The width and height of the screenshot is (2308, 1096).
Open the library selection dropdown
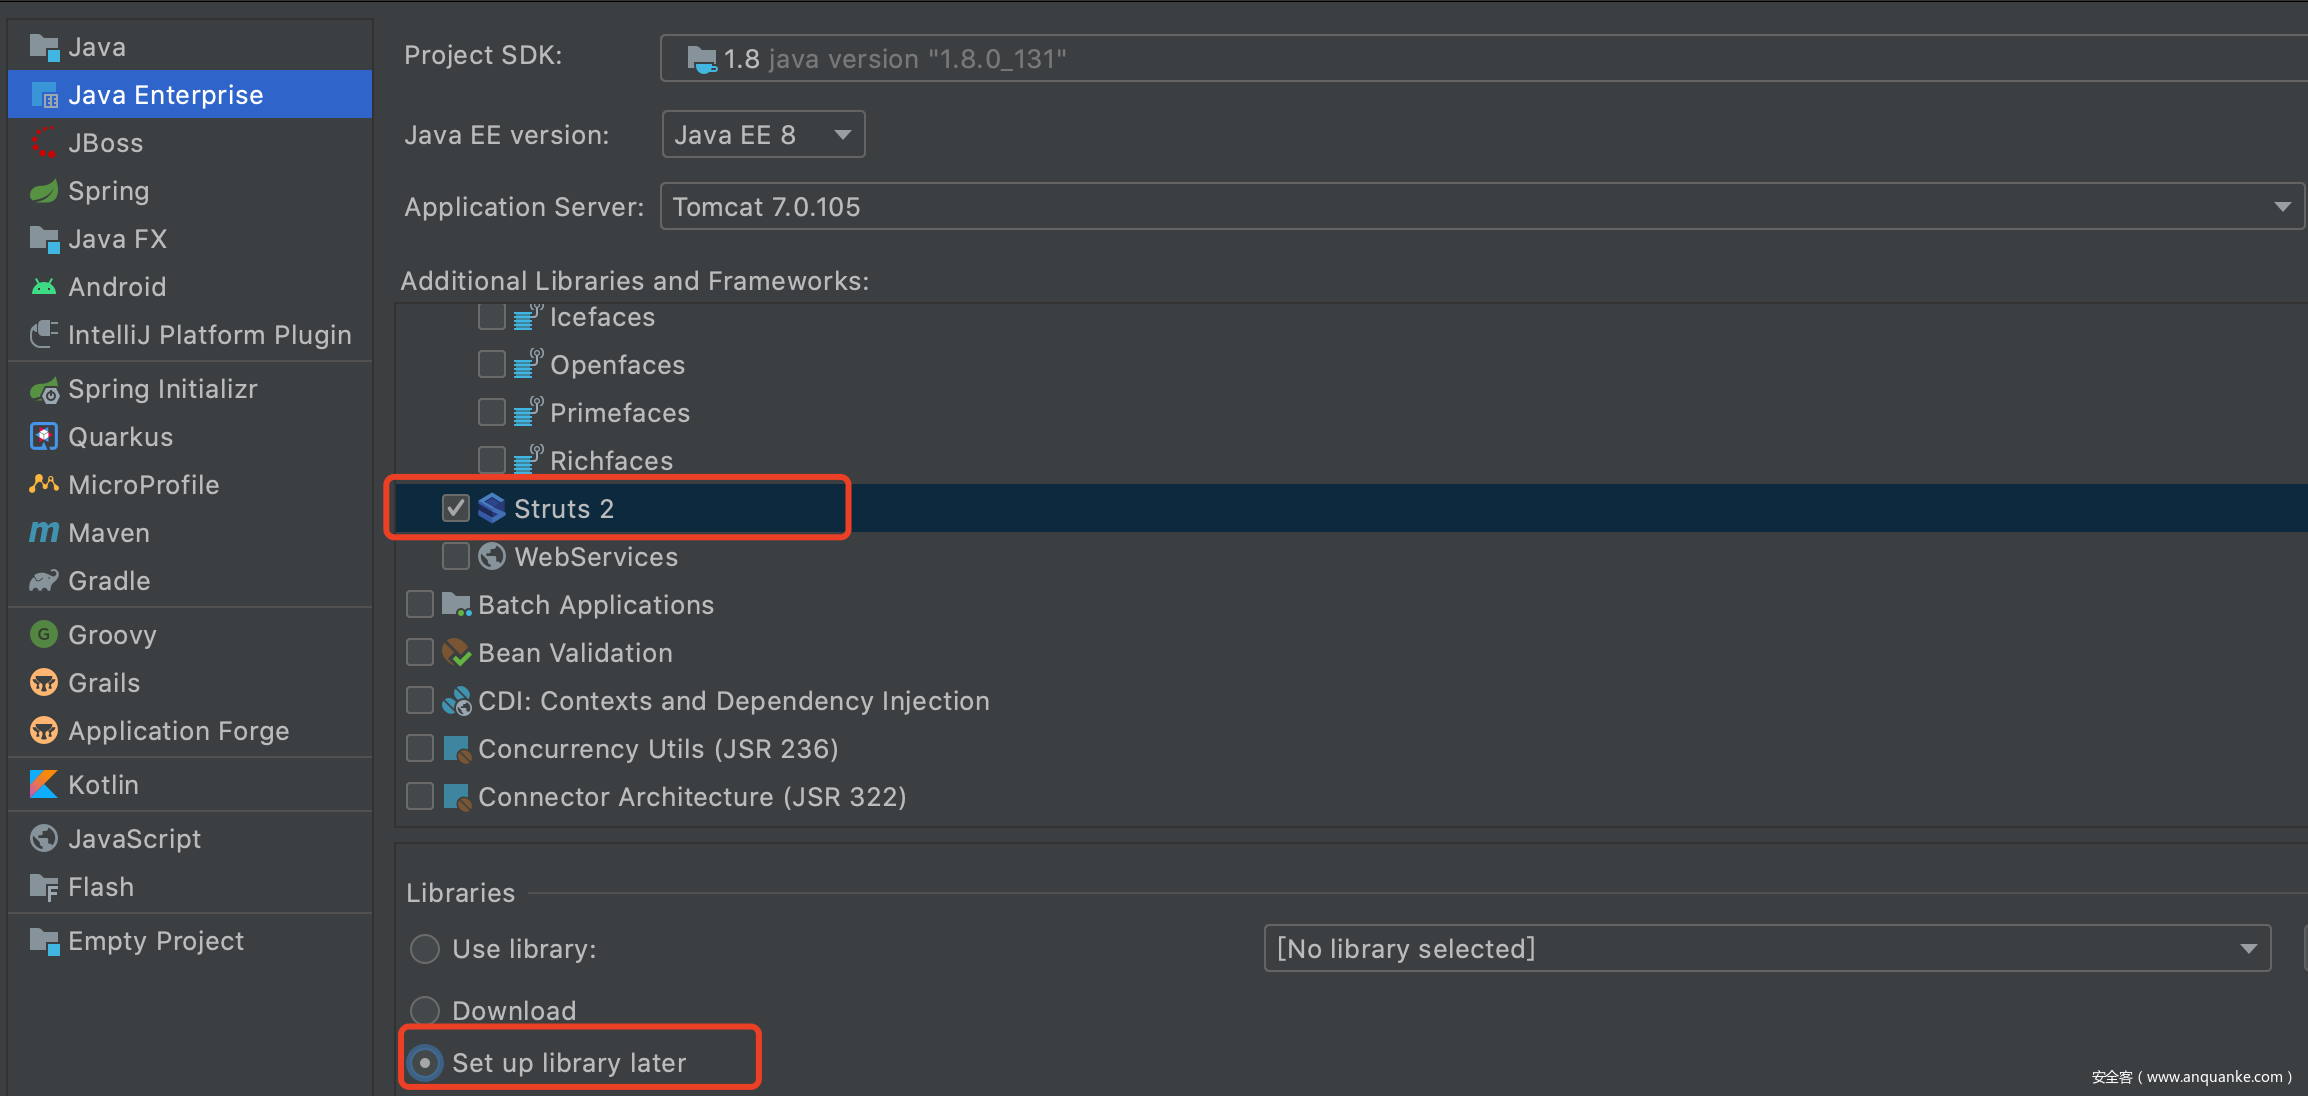(x=2249, y=948)
